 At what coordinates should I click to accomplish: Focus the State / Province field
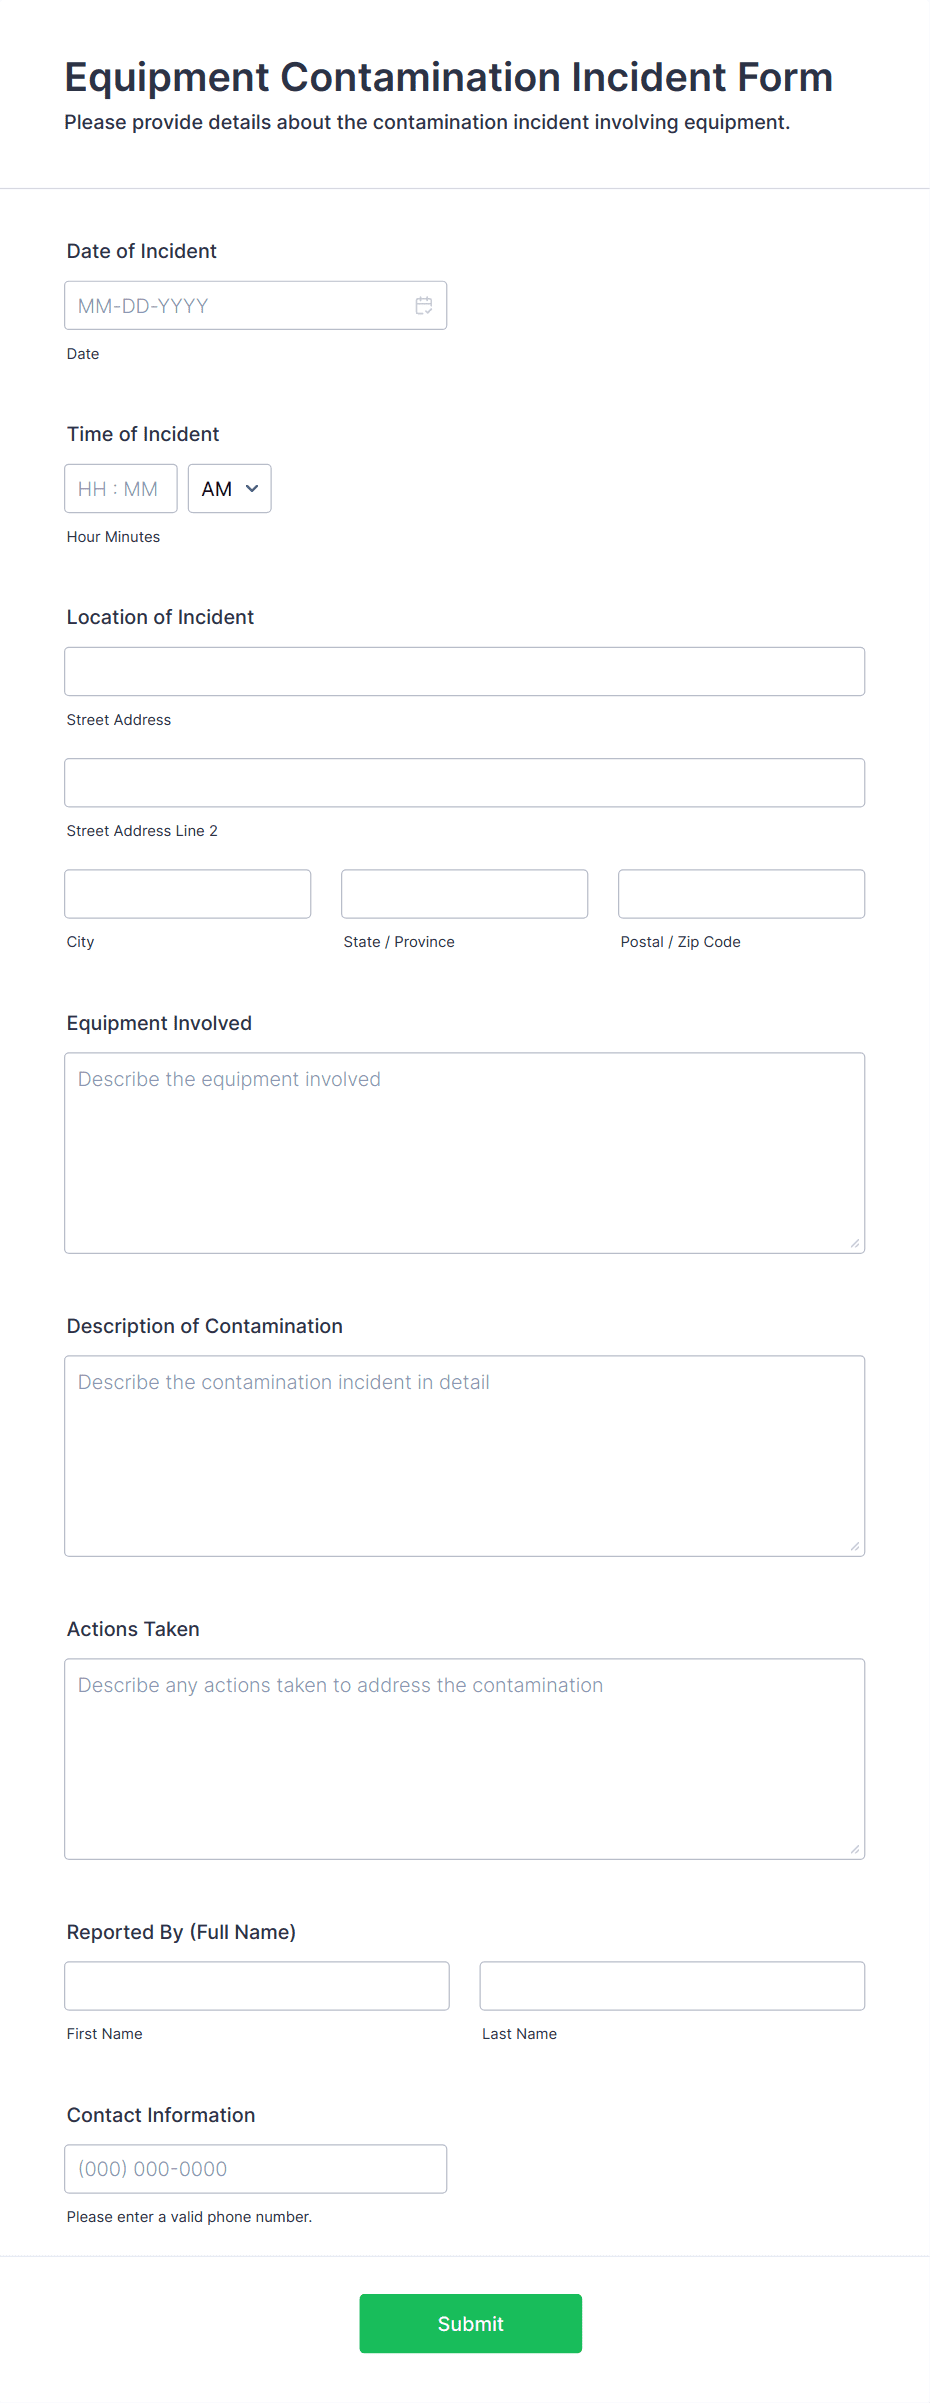[463, 893]
